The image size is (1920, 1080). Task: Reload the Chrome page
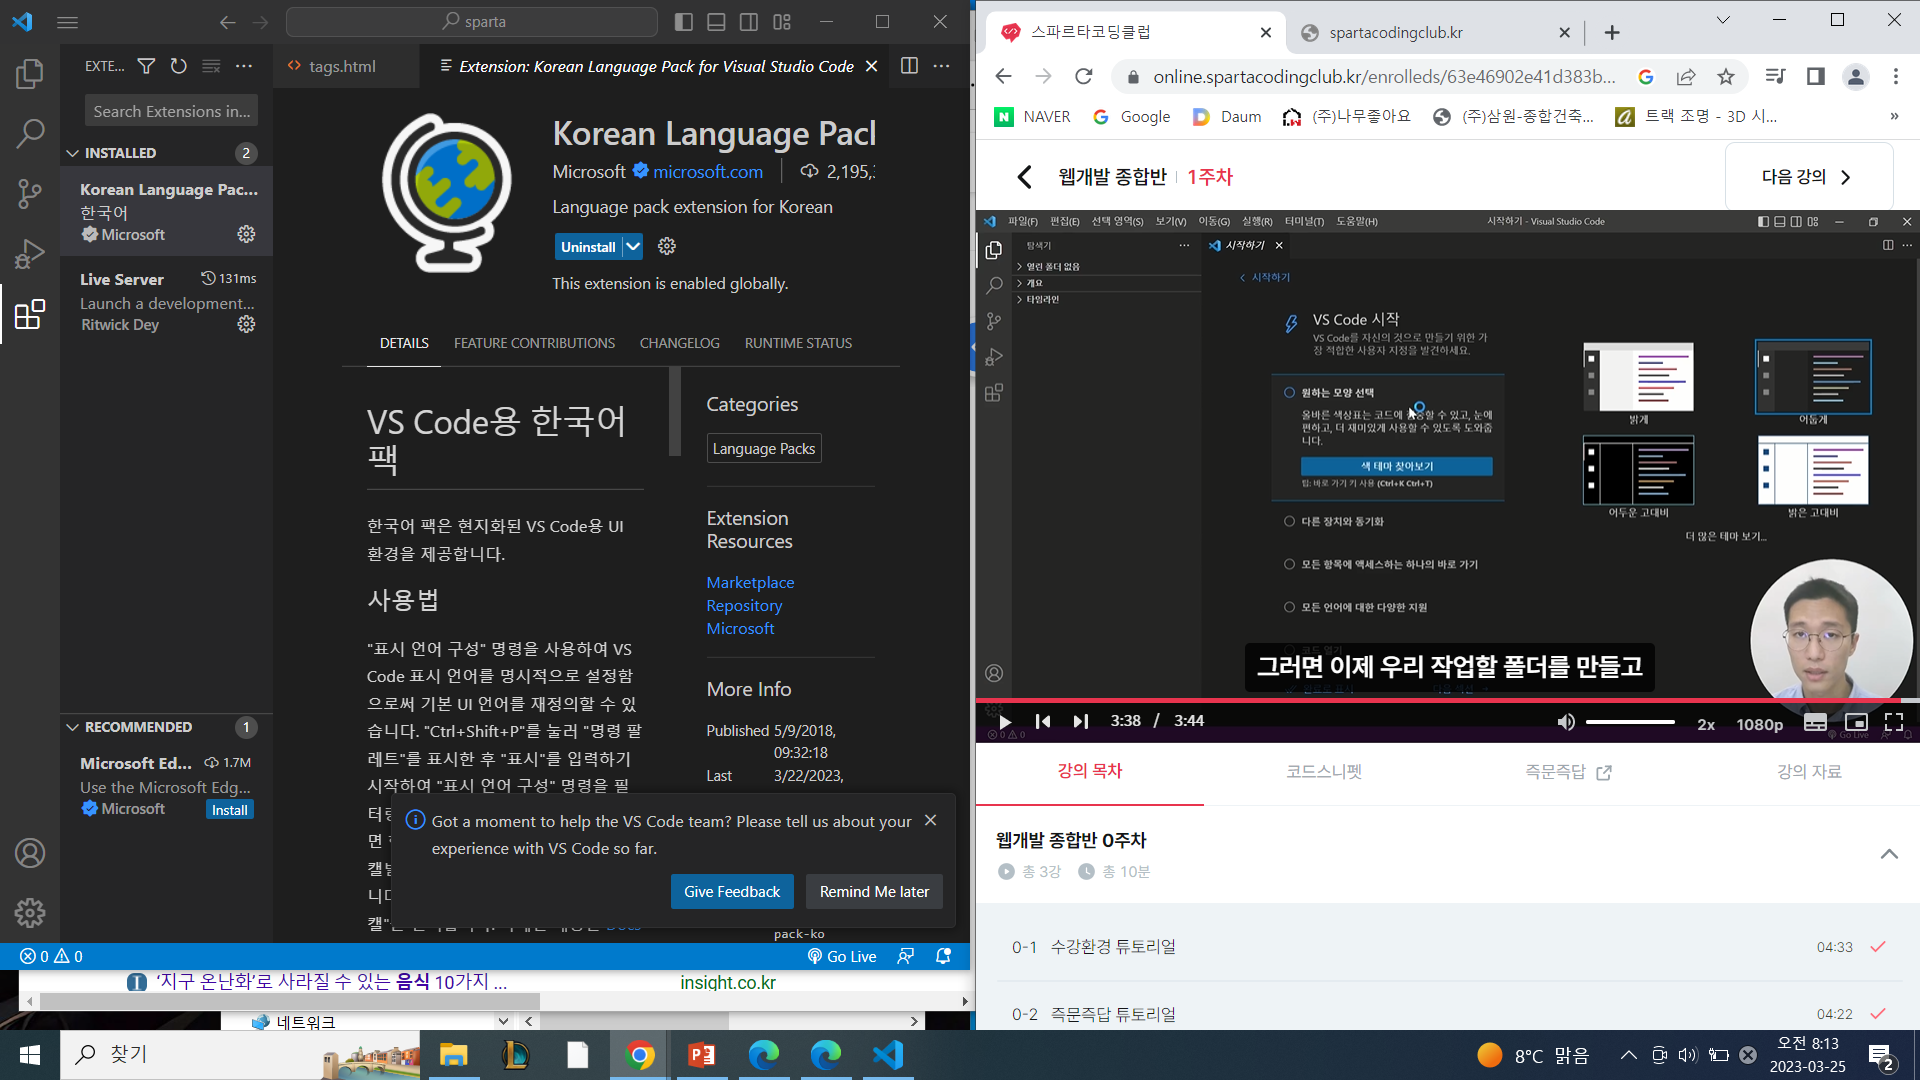tap(1084, 77)
